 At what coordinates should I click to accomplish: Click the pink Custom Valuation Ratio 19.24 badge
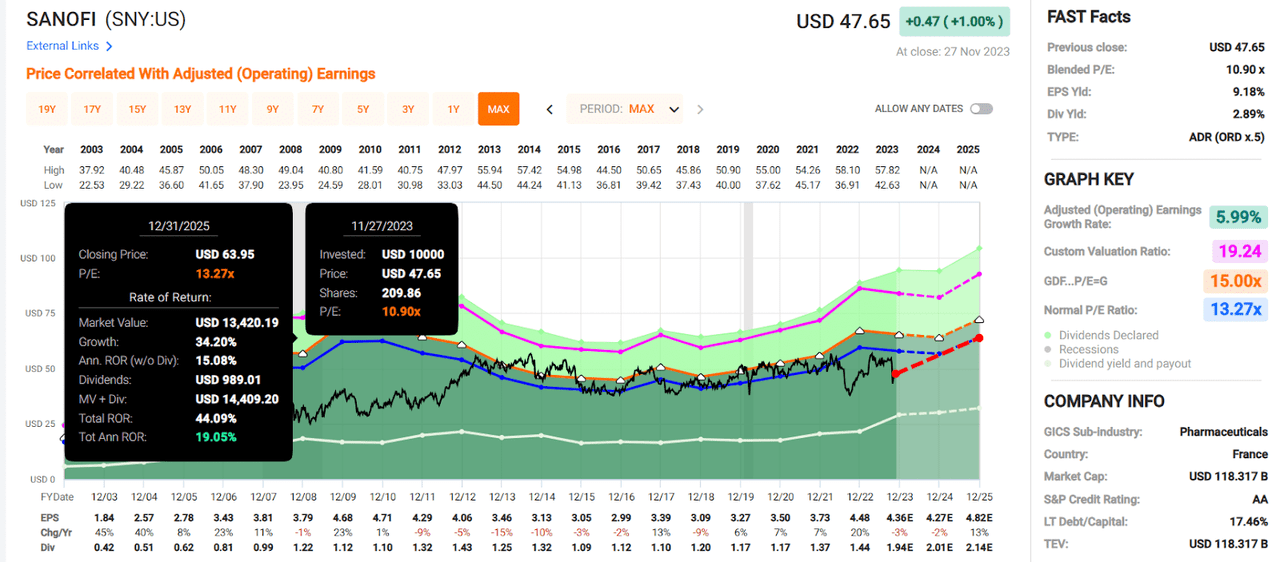(1238, 251)
